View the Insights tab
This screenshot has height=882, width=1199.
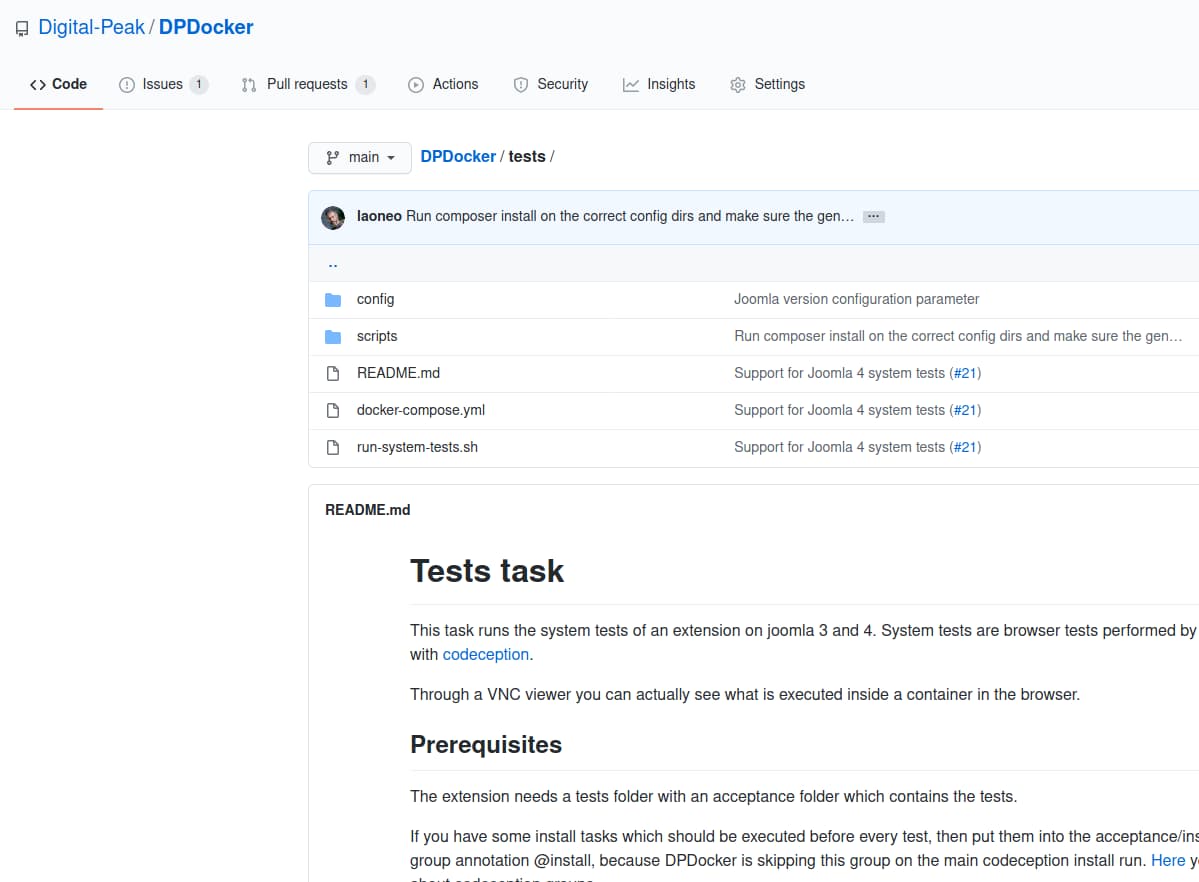click(x=659, y=85)
